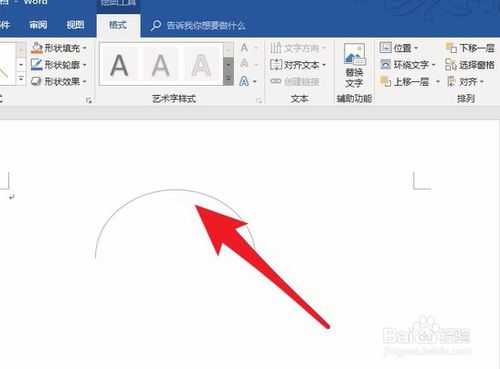Screen dimensions: 500x369
Task: Select the Format (格式) tab
Action: pyautogui.click(x=118, y=25)
